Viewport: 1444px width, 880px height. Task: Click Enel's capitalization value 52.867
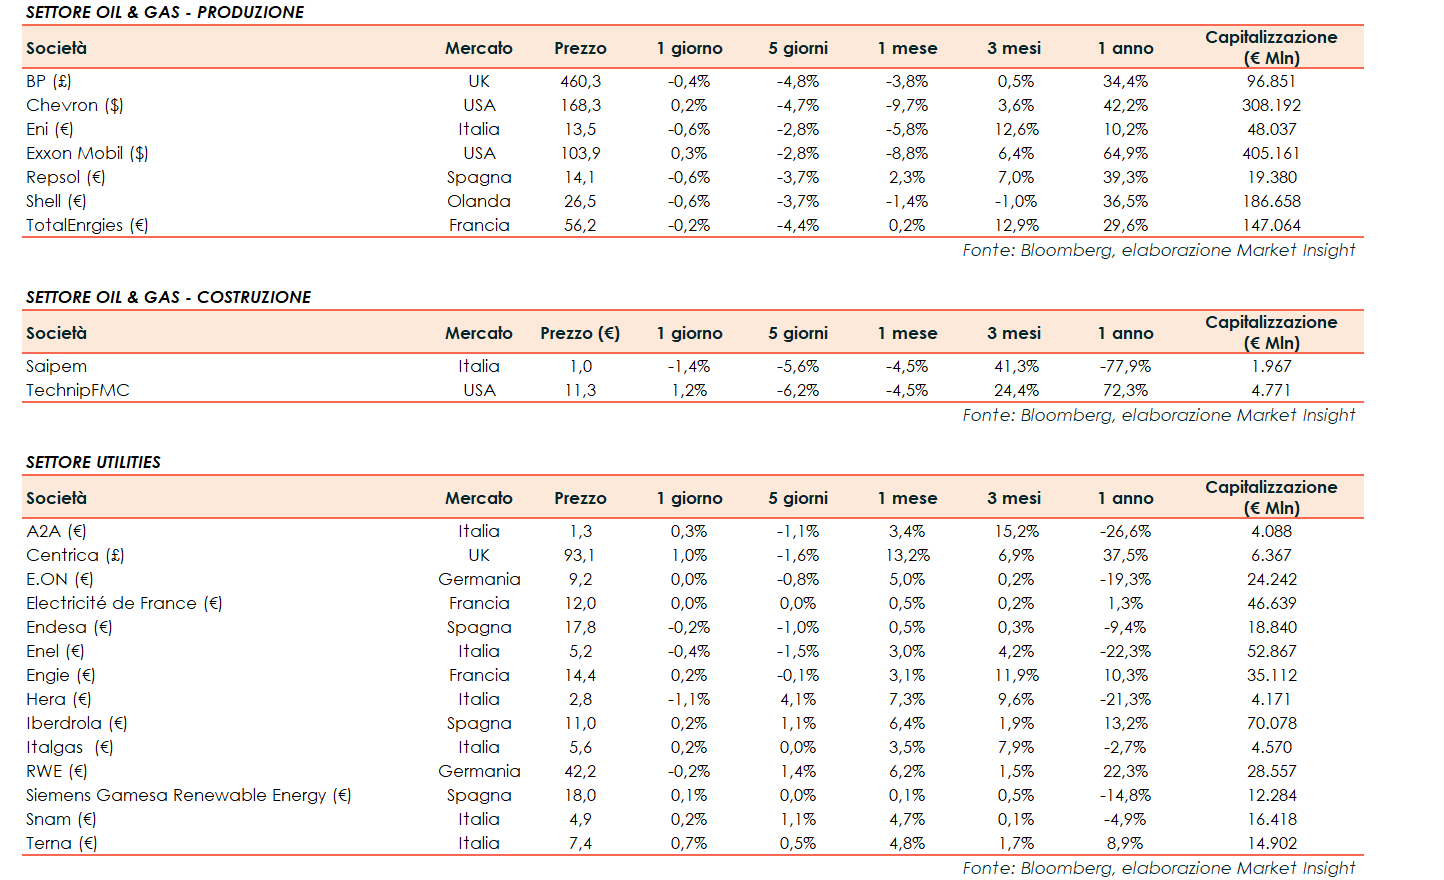(1271, 651)
